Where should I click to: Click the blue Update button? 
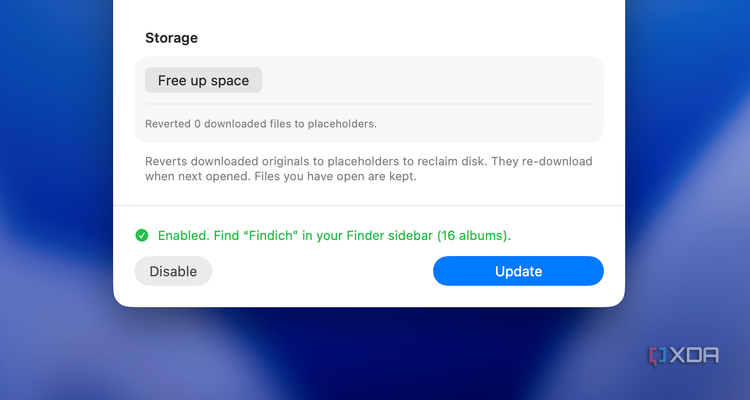[x=518, y=271]
